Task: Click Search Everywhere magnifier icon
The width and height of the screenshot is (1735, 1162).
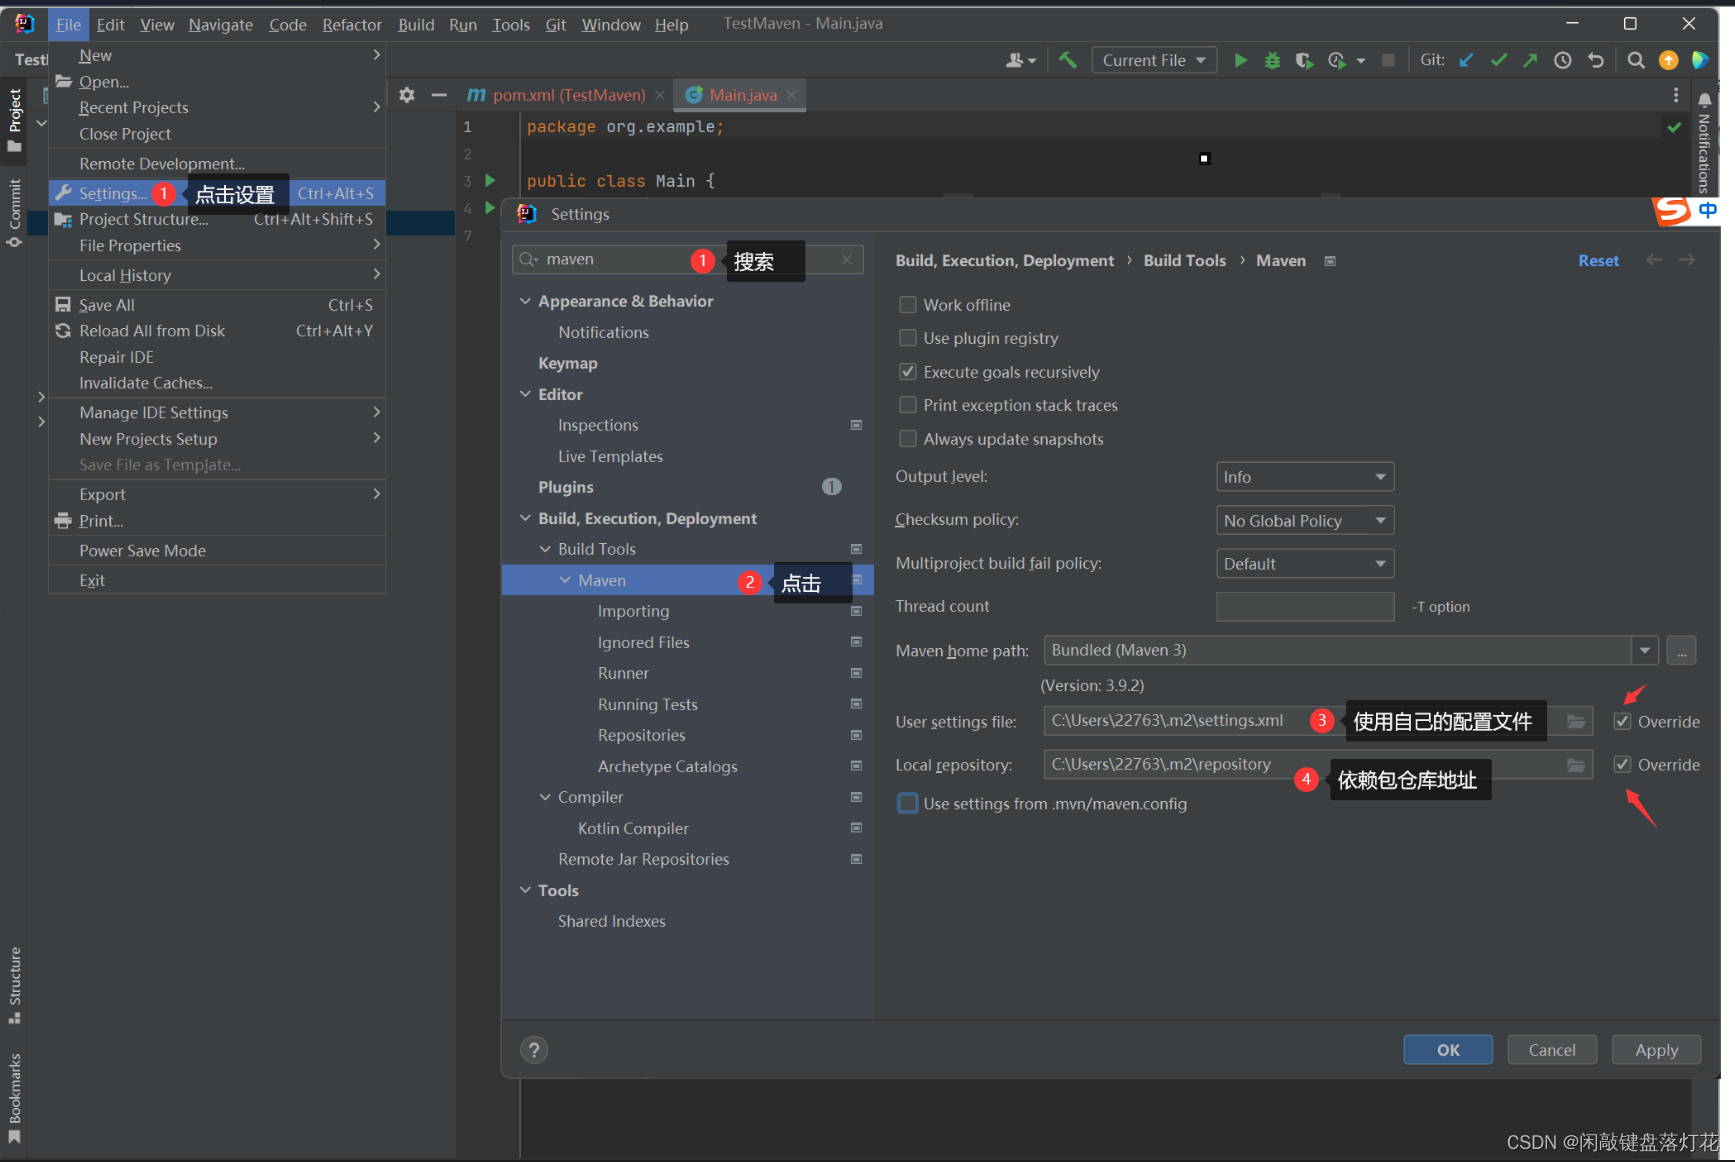Action: (x=1636, y=60)
